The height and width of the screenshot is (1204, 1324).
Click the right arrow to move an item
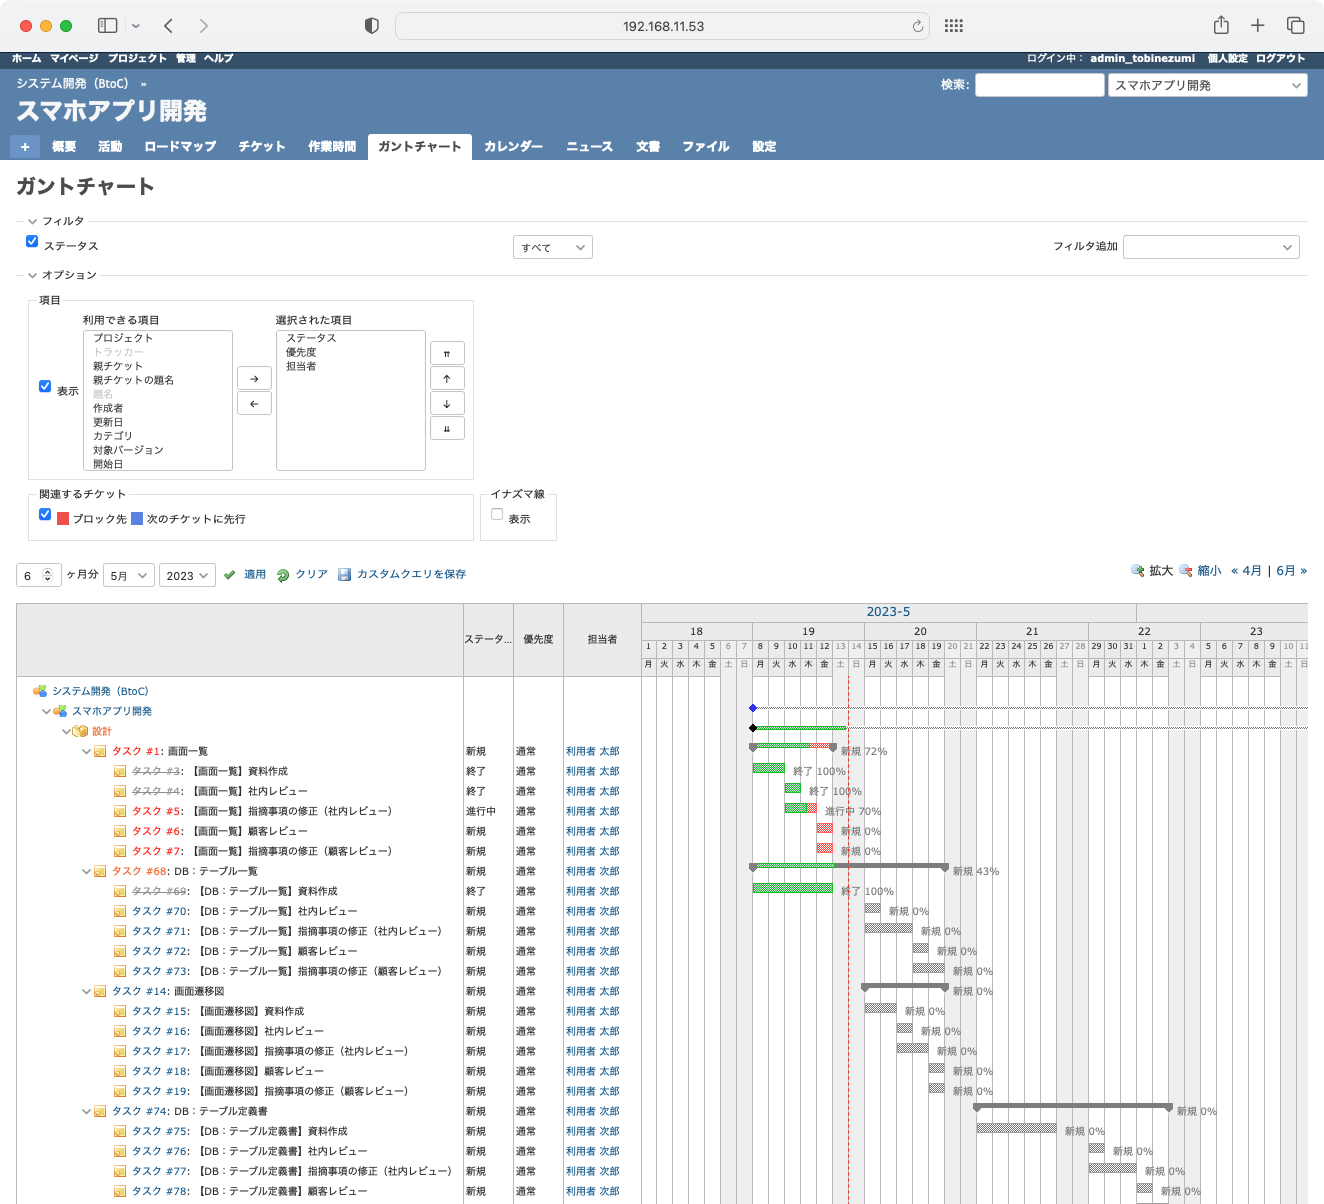click(x=254, y=378)
